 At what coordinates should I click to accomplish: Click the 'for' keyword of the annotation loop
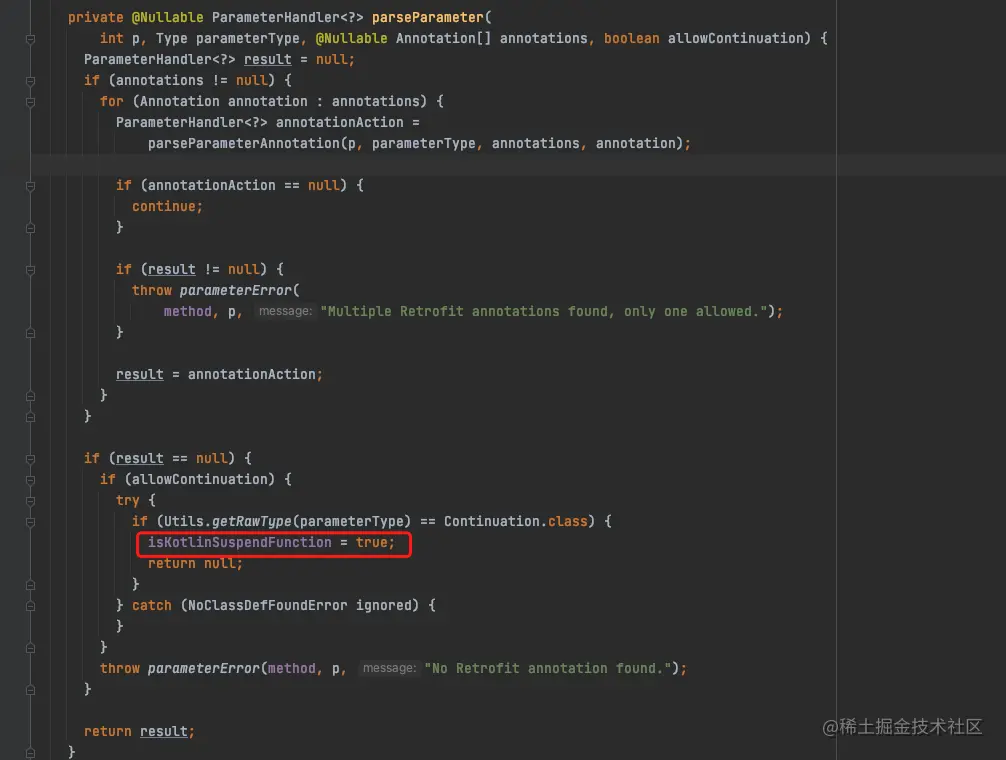pos(111,101)
